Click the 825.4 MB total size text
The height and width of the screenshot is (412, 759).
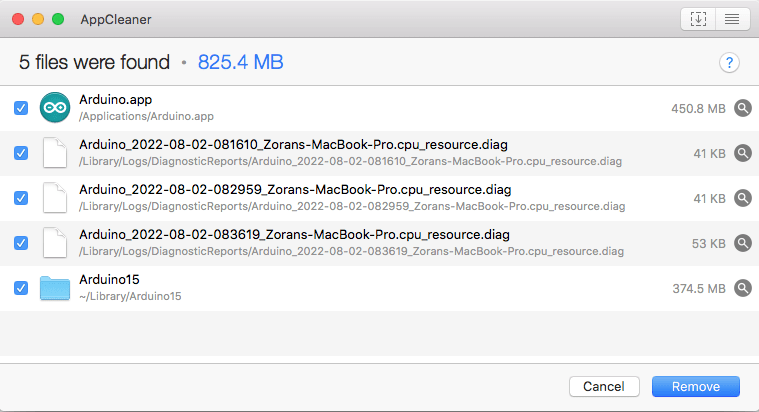241,62
